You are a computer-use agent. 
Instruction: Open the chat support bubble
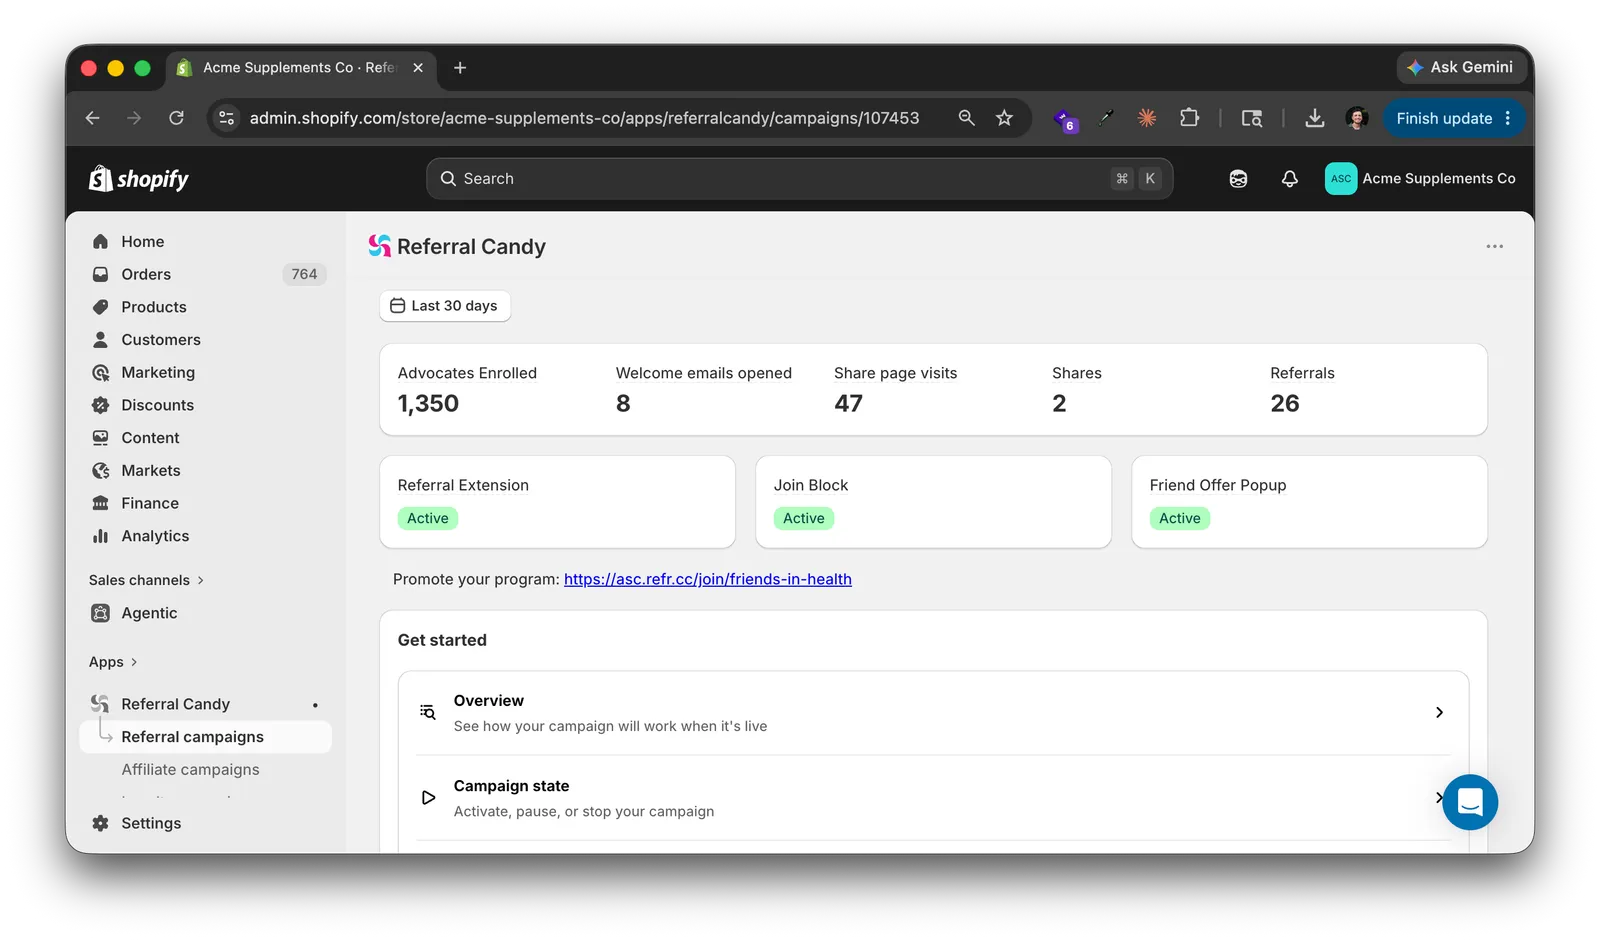[1470, 802]
